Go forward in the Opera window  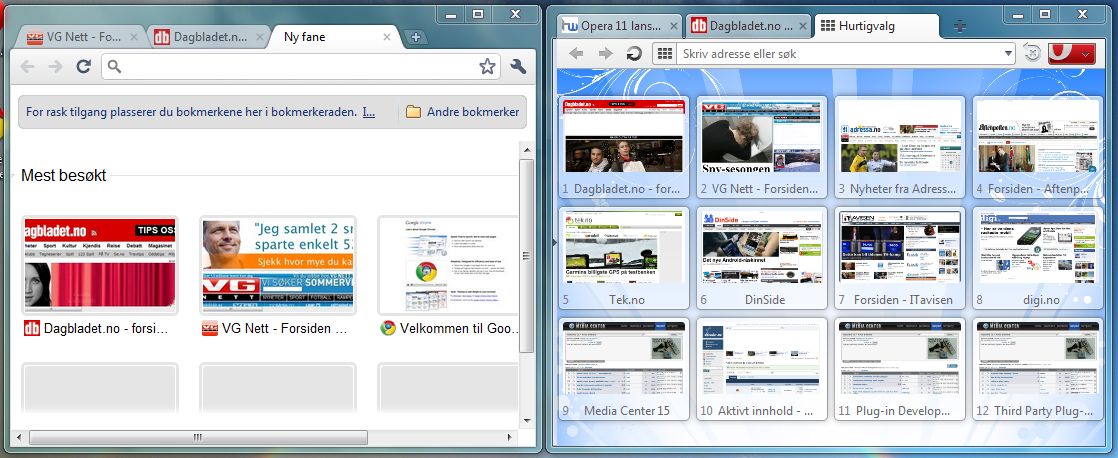tap(605, 54)
